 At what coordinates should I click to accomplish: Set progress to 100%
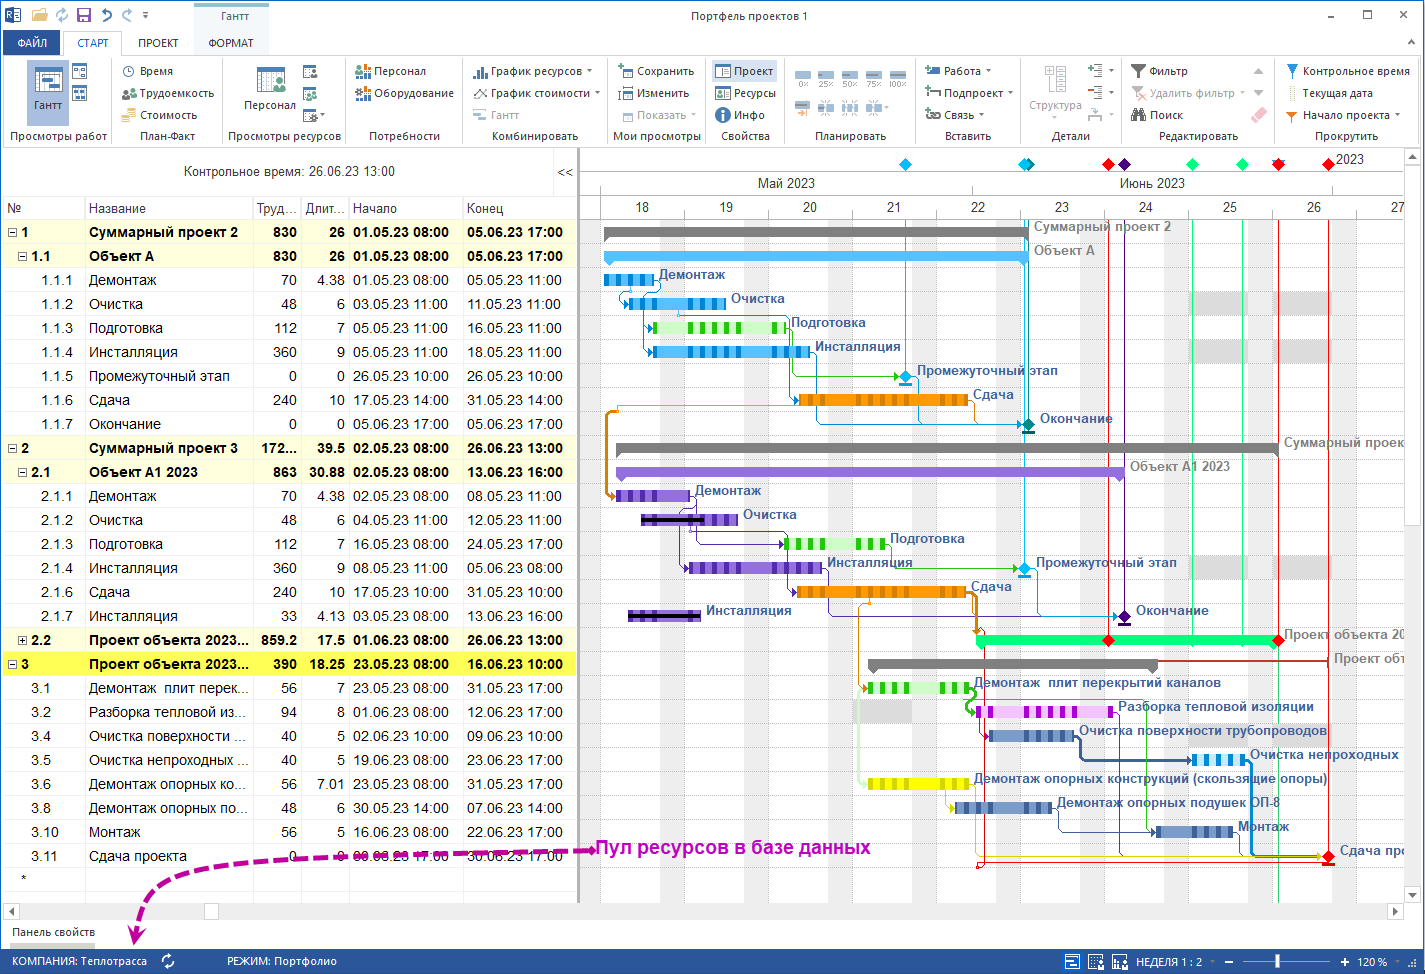(898, 79)
